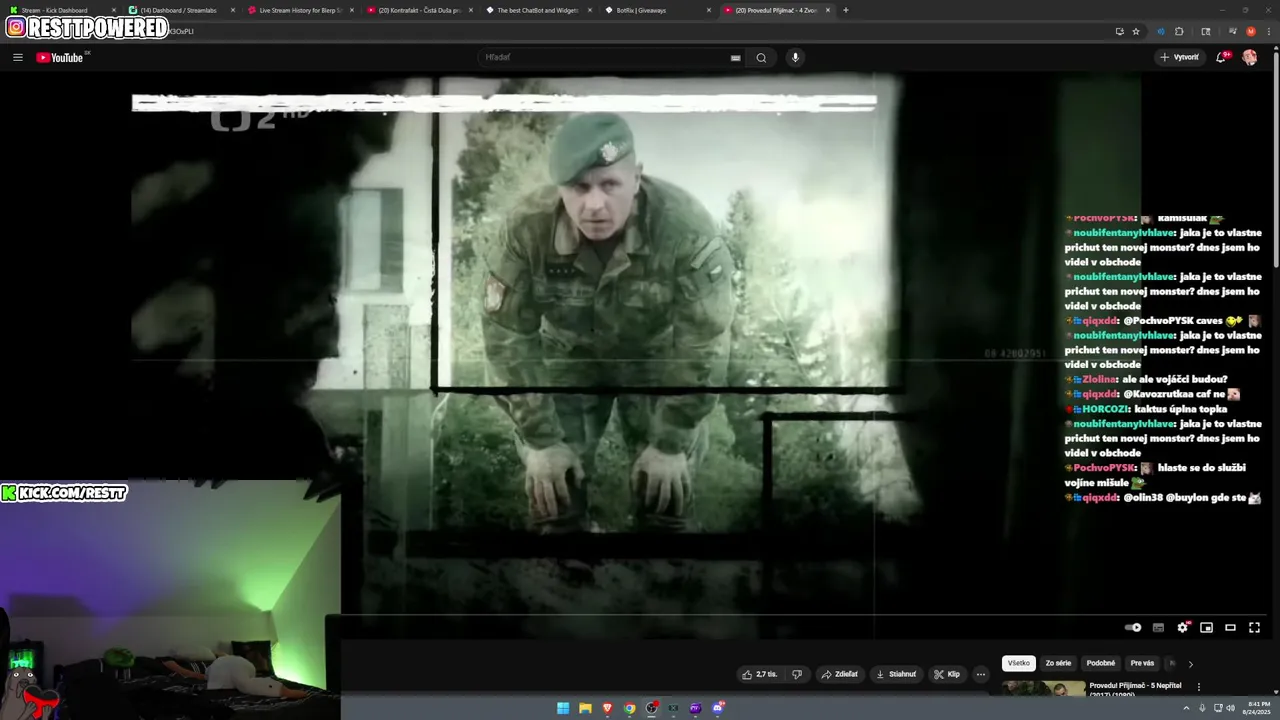Select the Všetko filter chip
Viewport: 1280px width, 720px height.
click(x=1019, y=663)
